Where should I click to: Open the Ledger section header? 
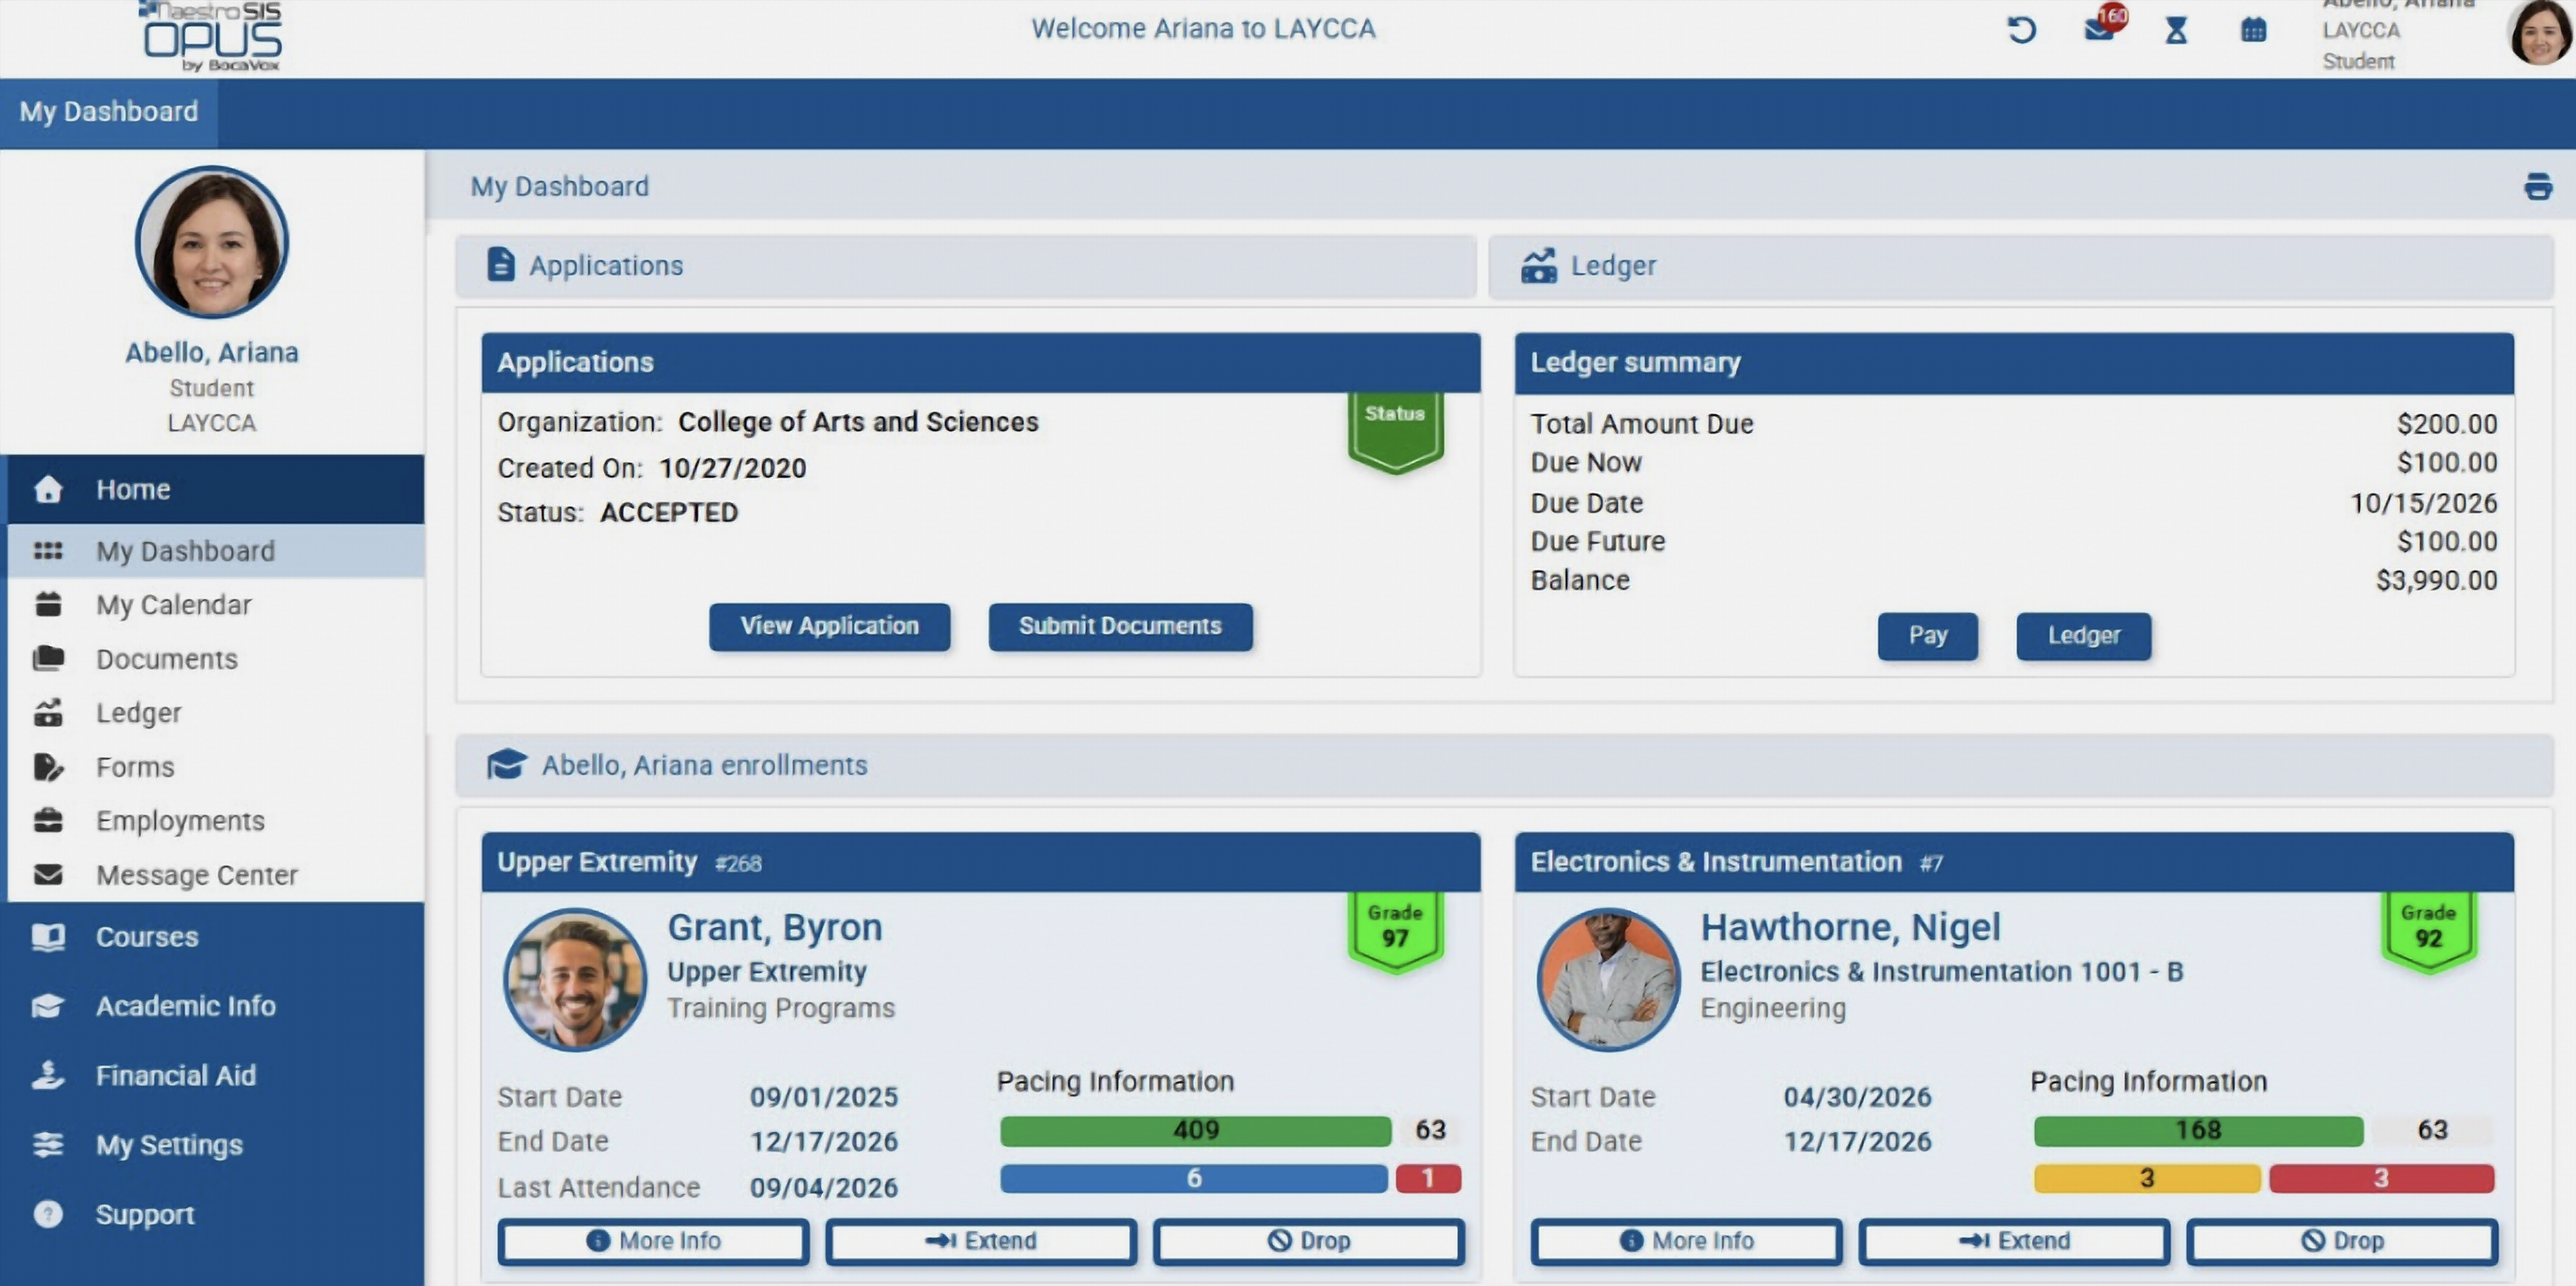(x=2020, y=266)
